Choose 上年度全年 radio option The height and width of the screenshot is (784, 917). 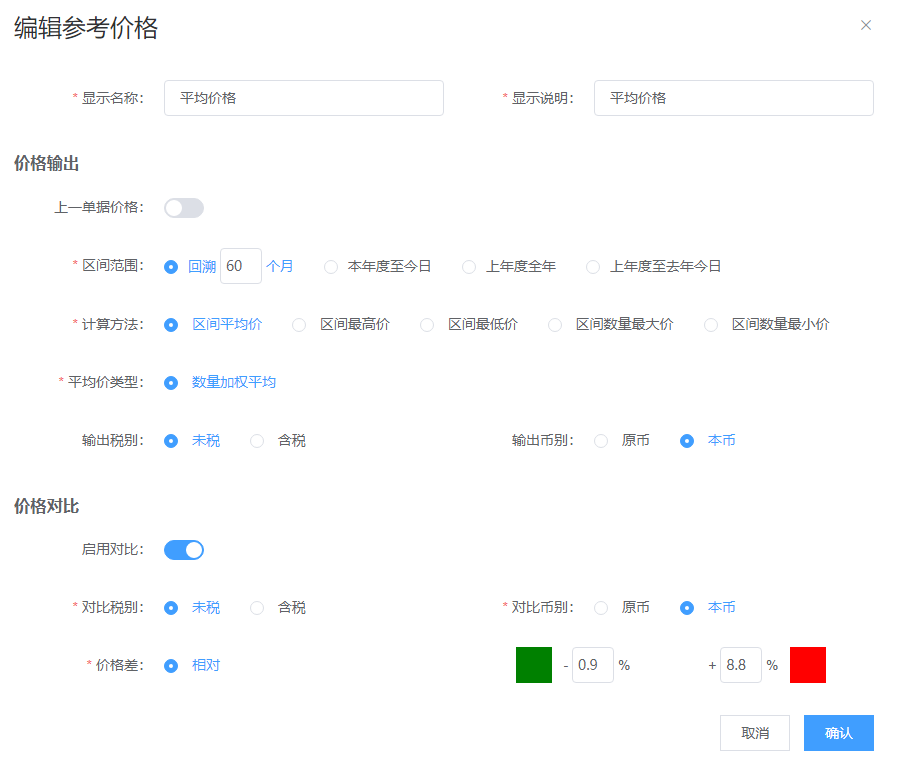point(469,267)
